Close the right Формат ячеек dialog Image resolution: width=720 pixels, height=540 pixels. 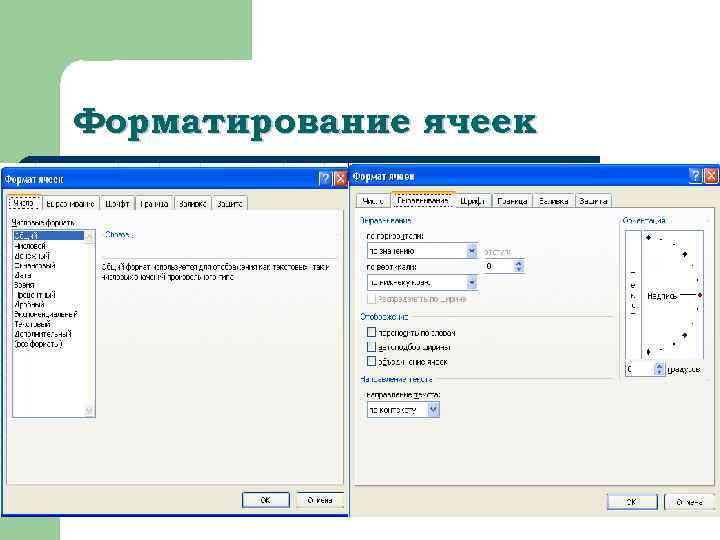click(711, 175)
